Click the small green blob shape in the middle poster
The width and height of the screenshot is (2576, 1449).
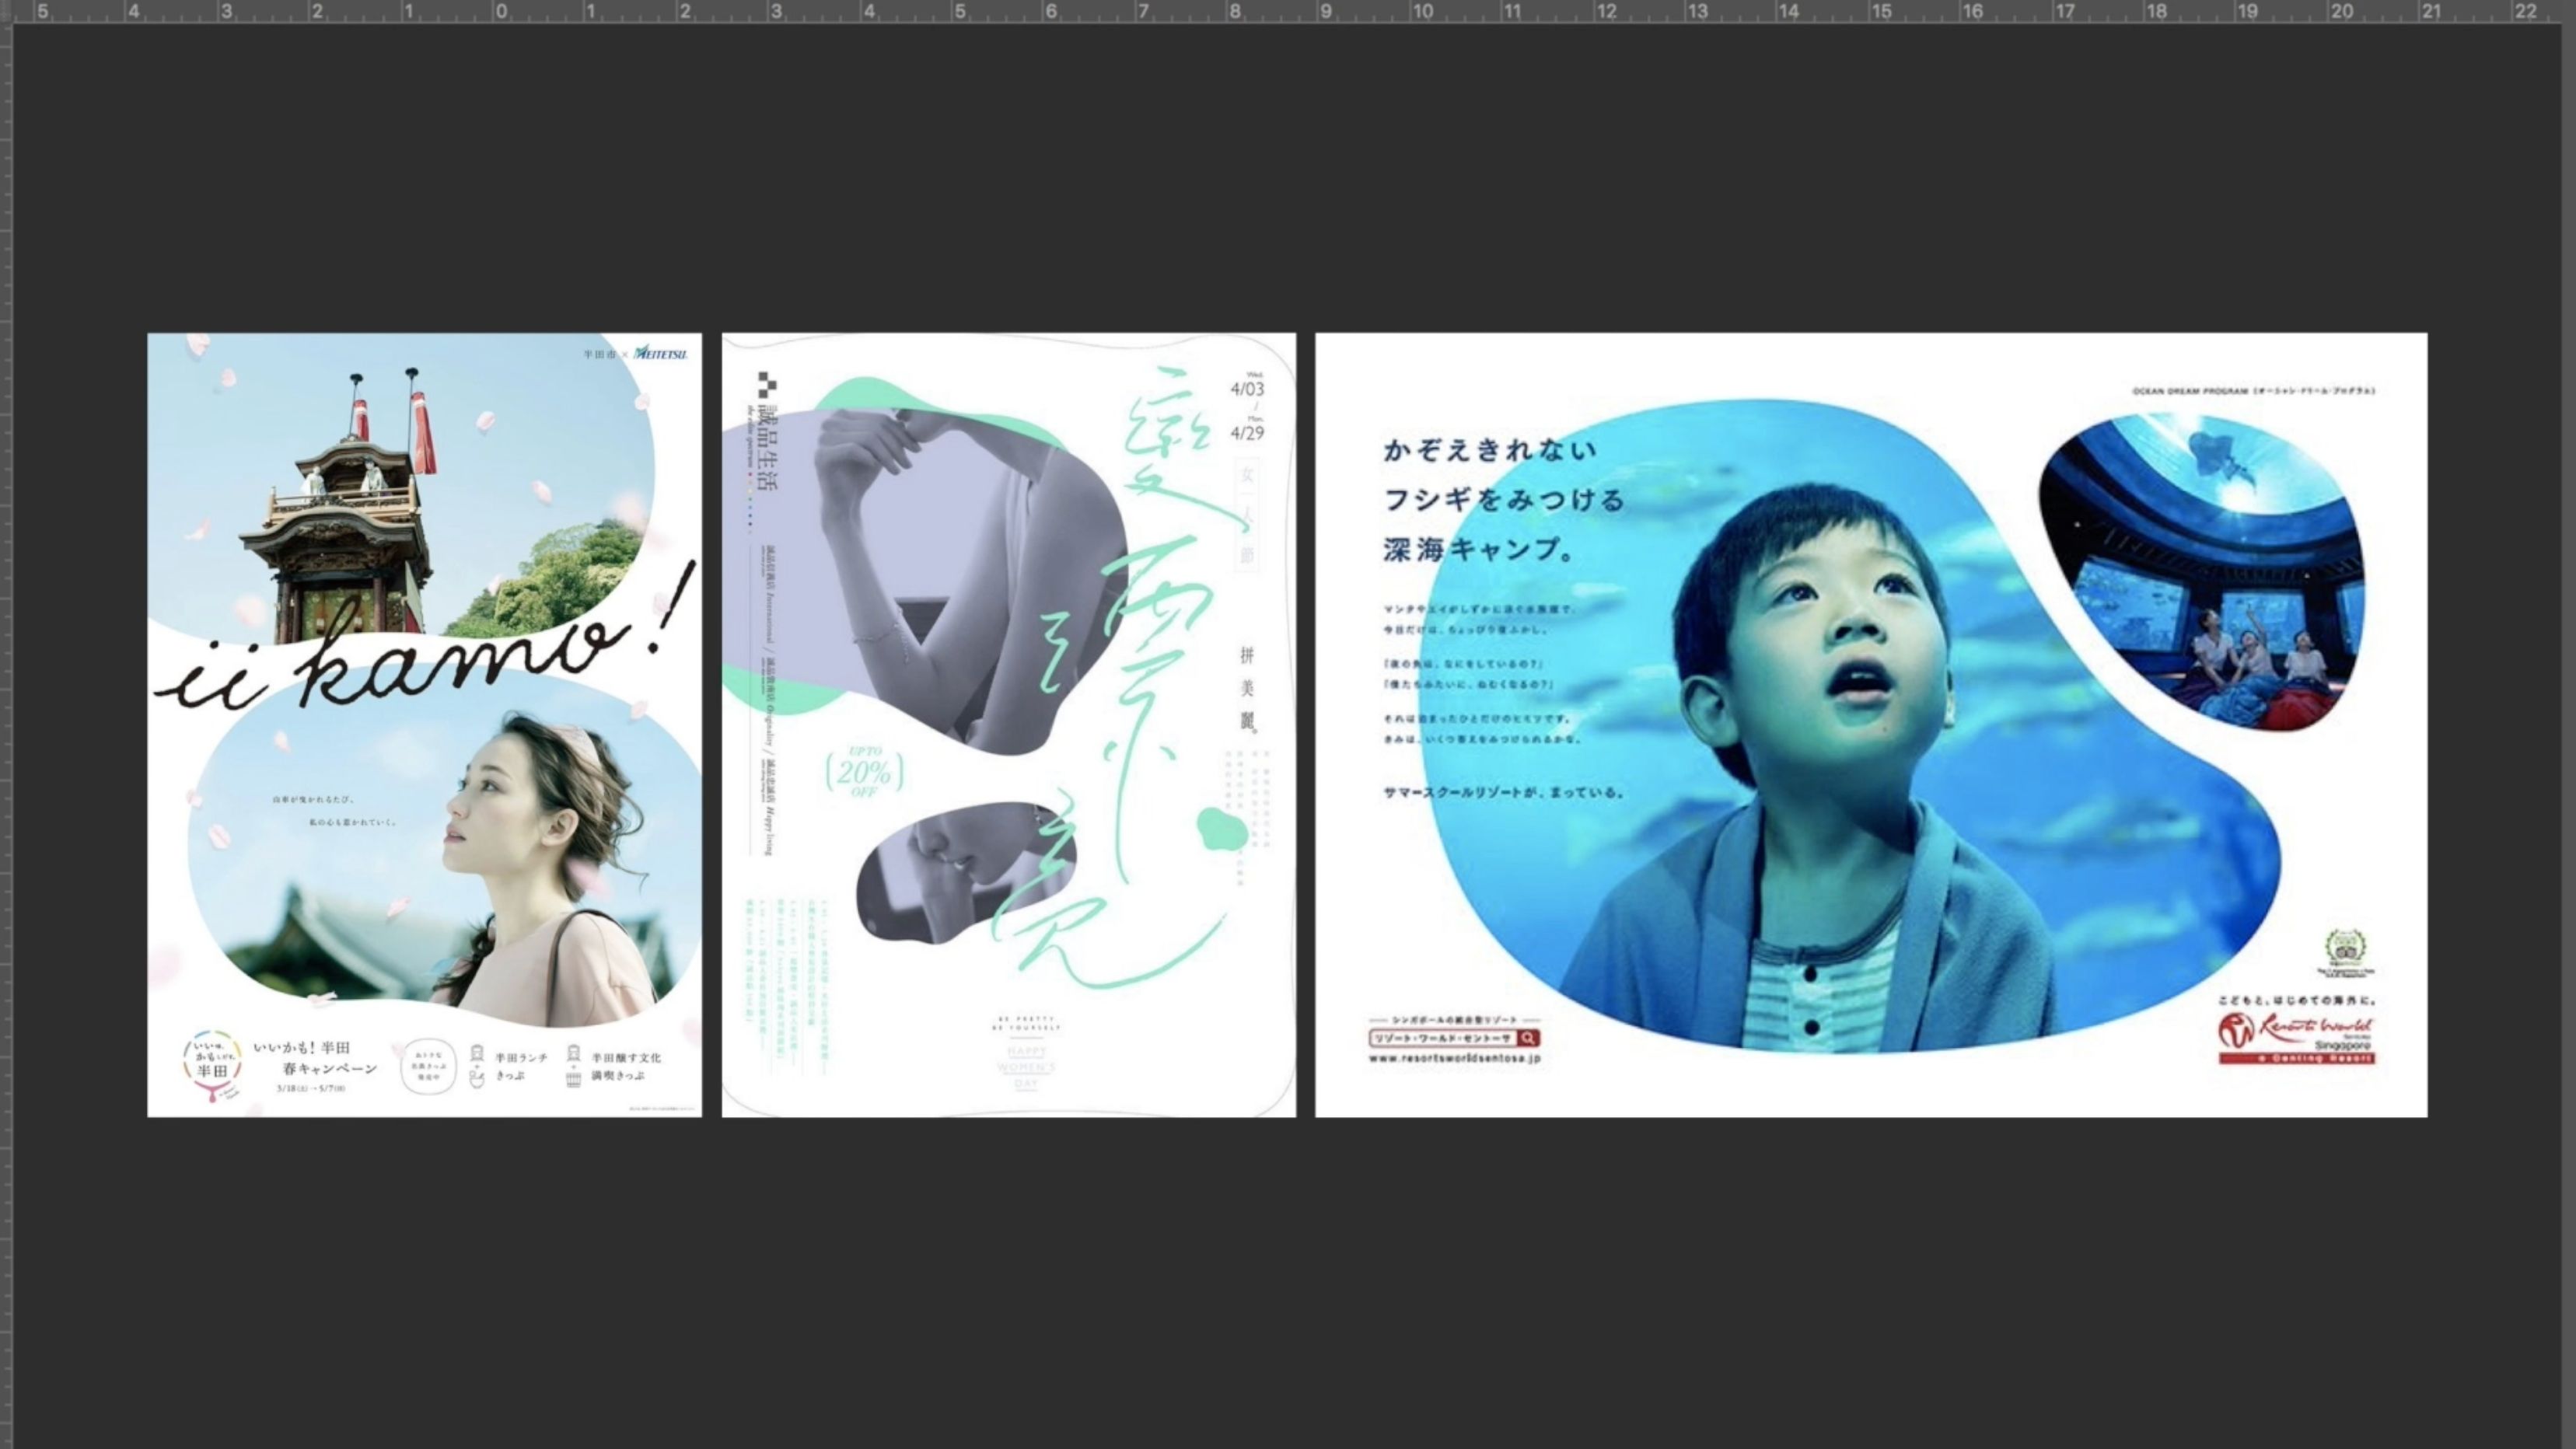[x=1222, y=829]
